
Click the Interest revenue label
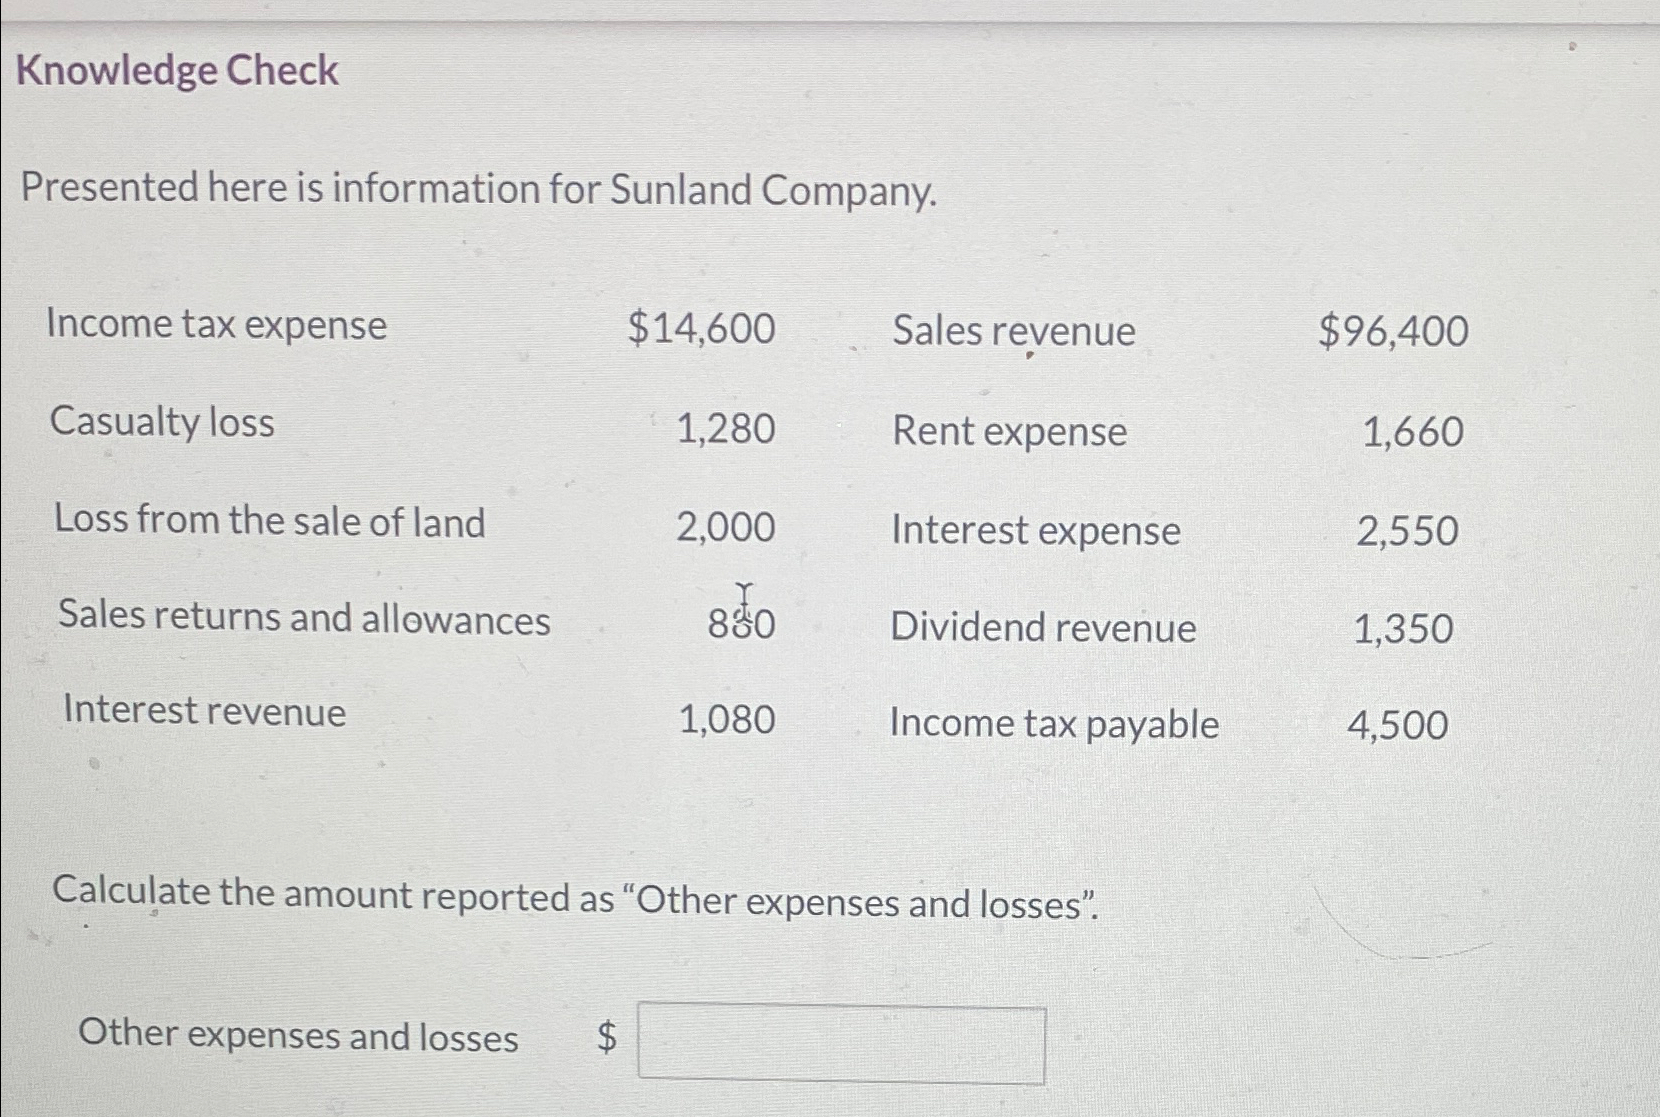[x=202, y=711]
